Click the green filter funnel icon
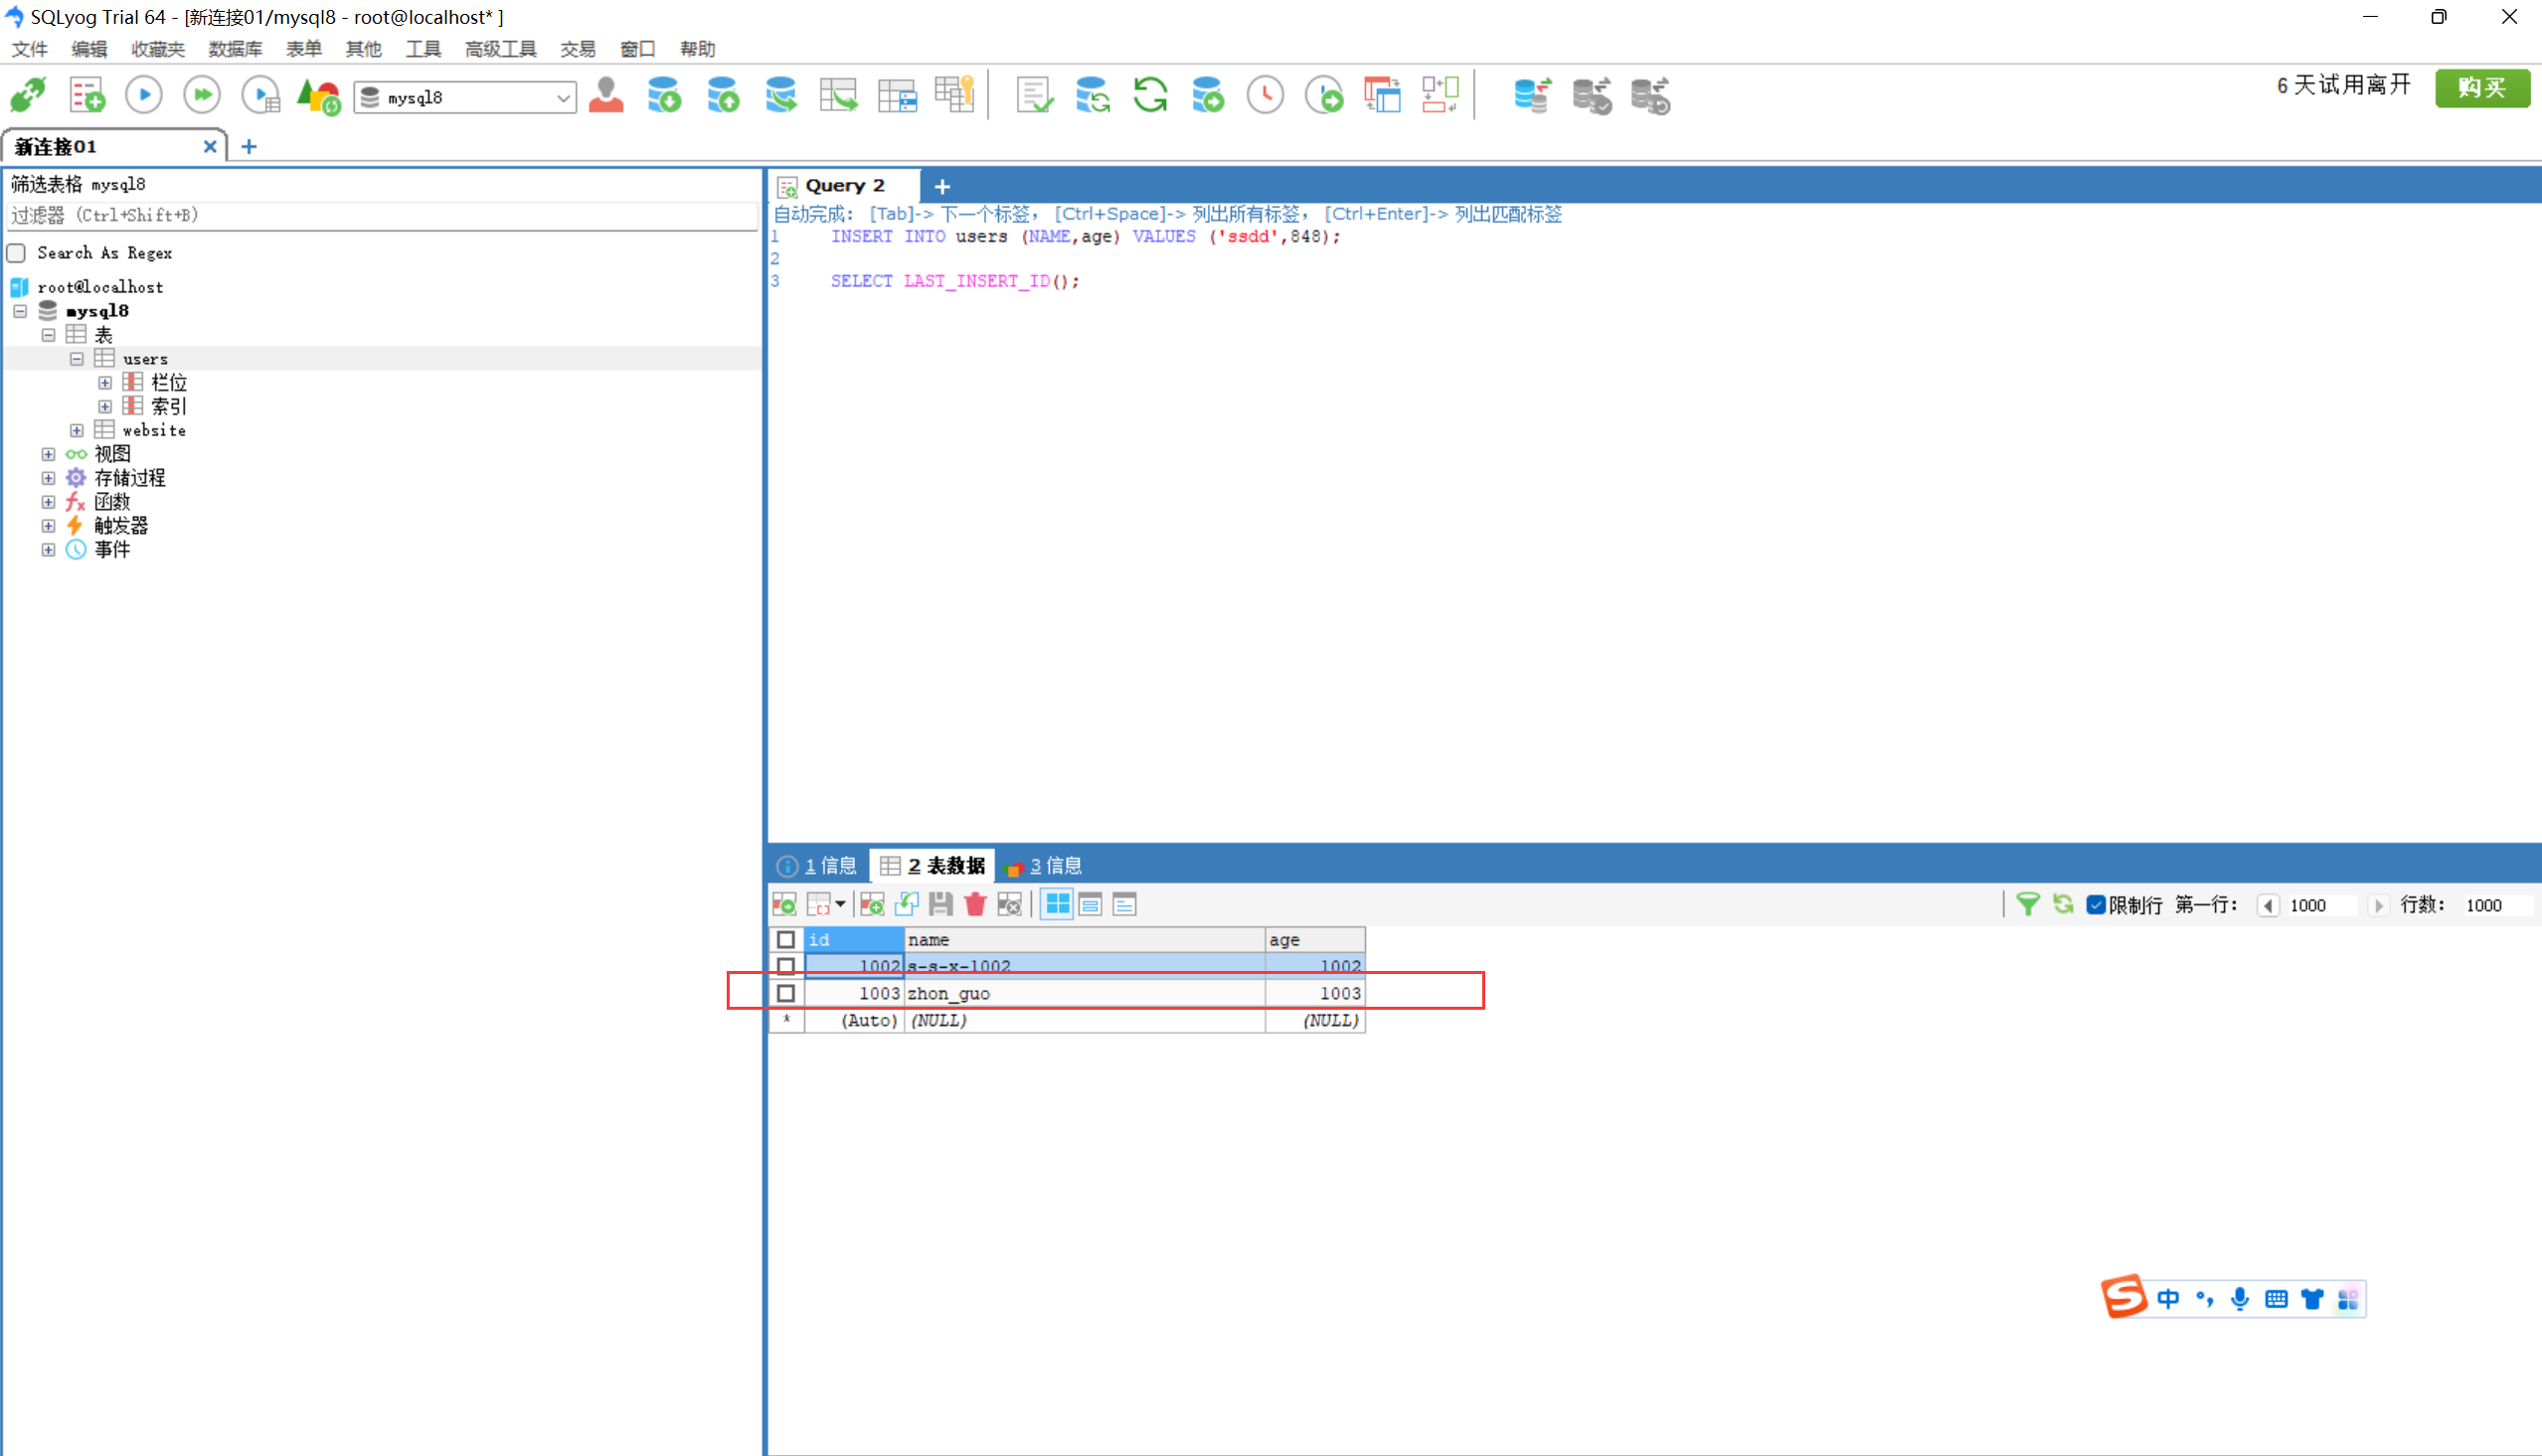 click(x=2027, y=905)
